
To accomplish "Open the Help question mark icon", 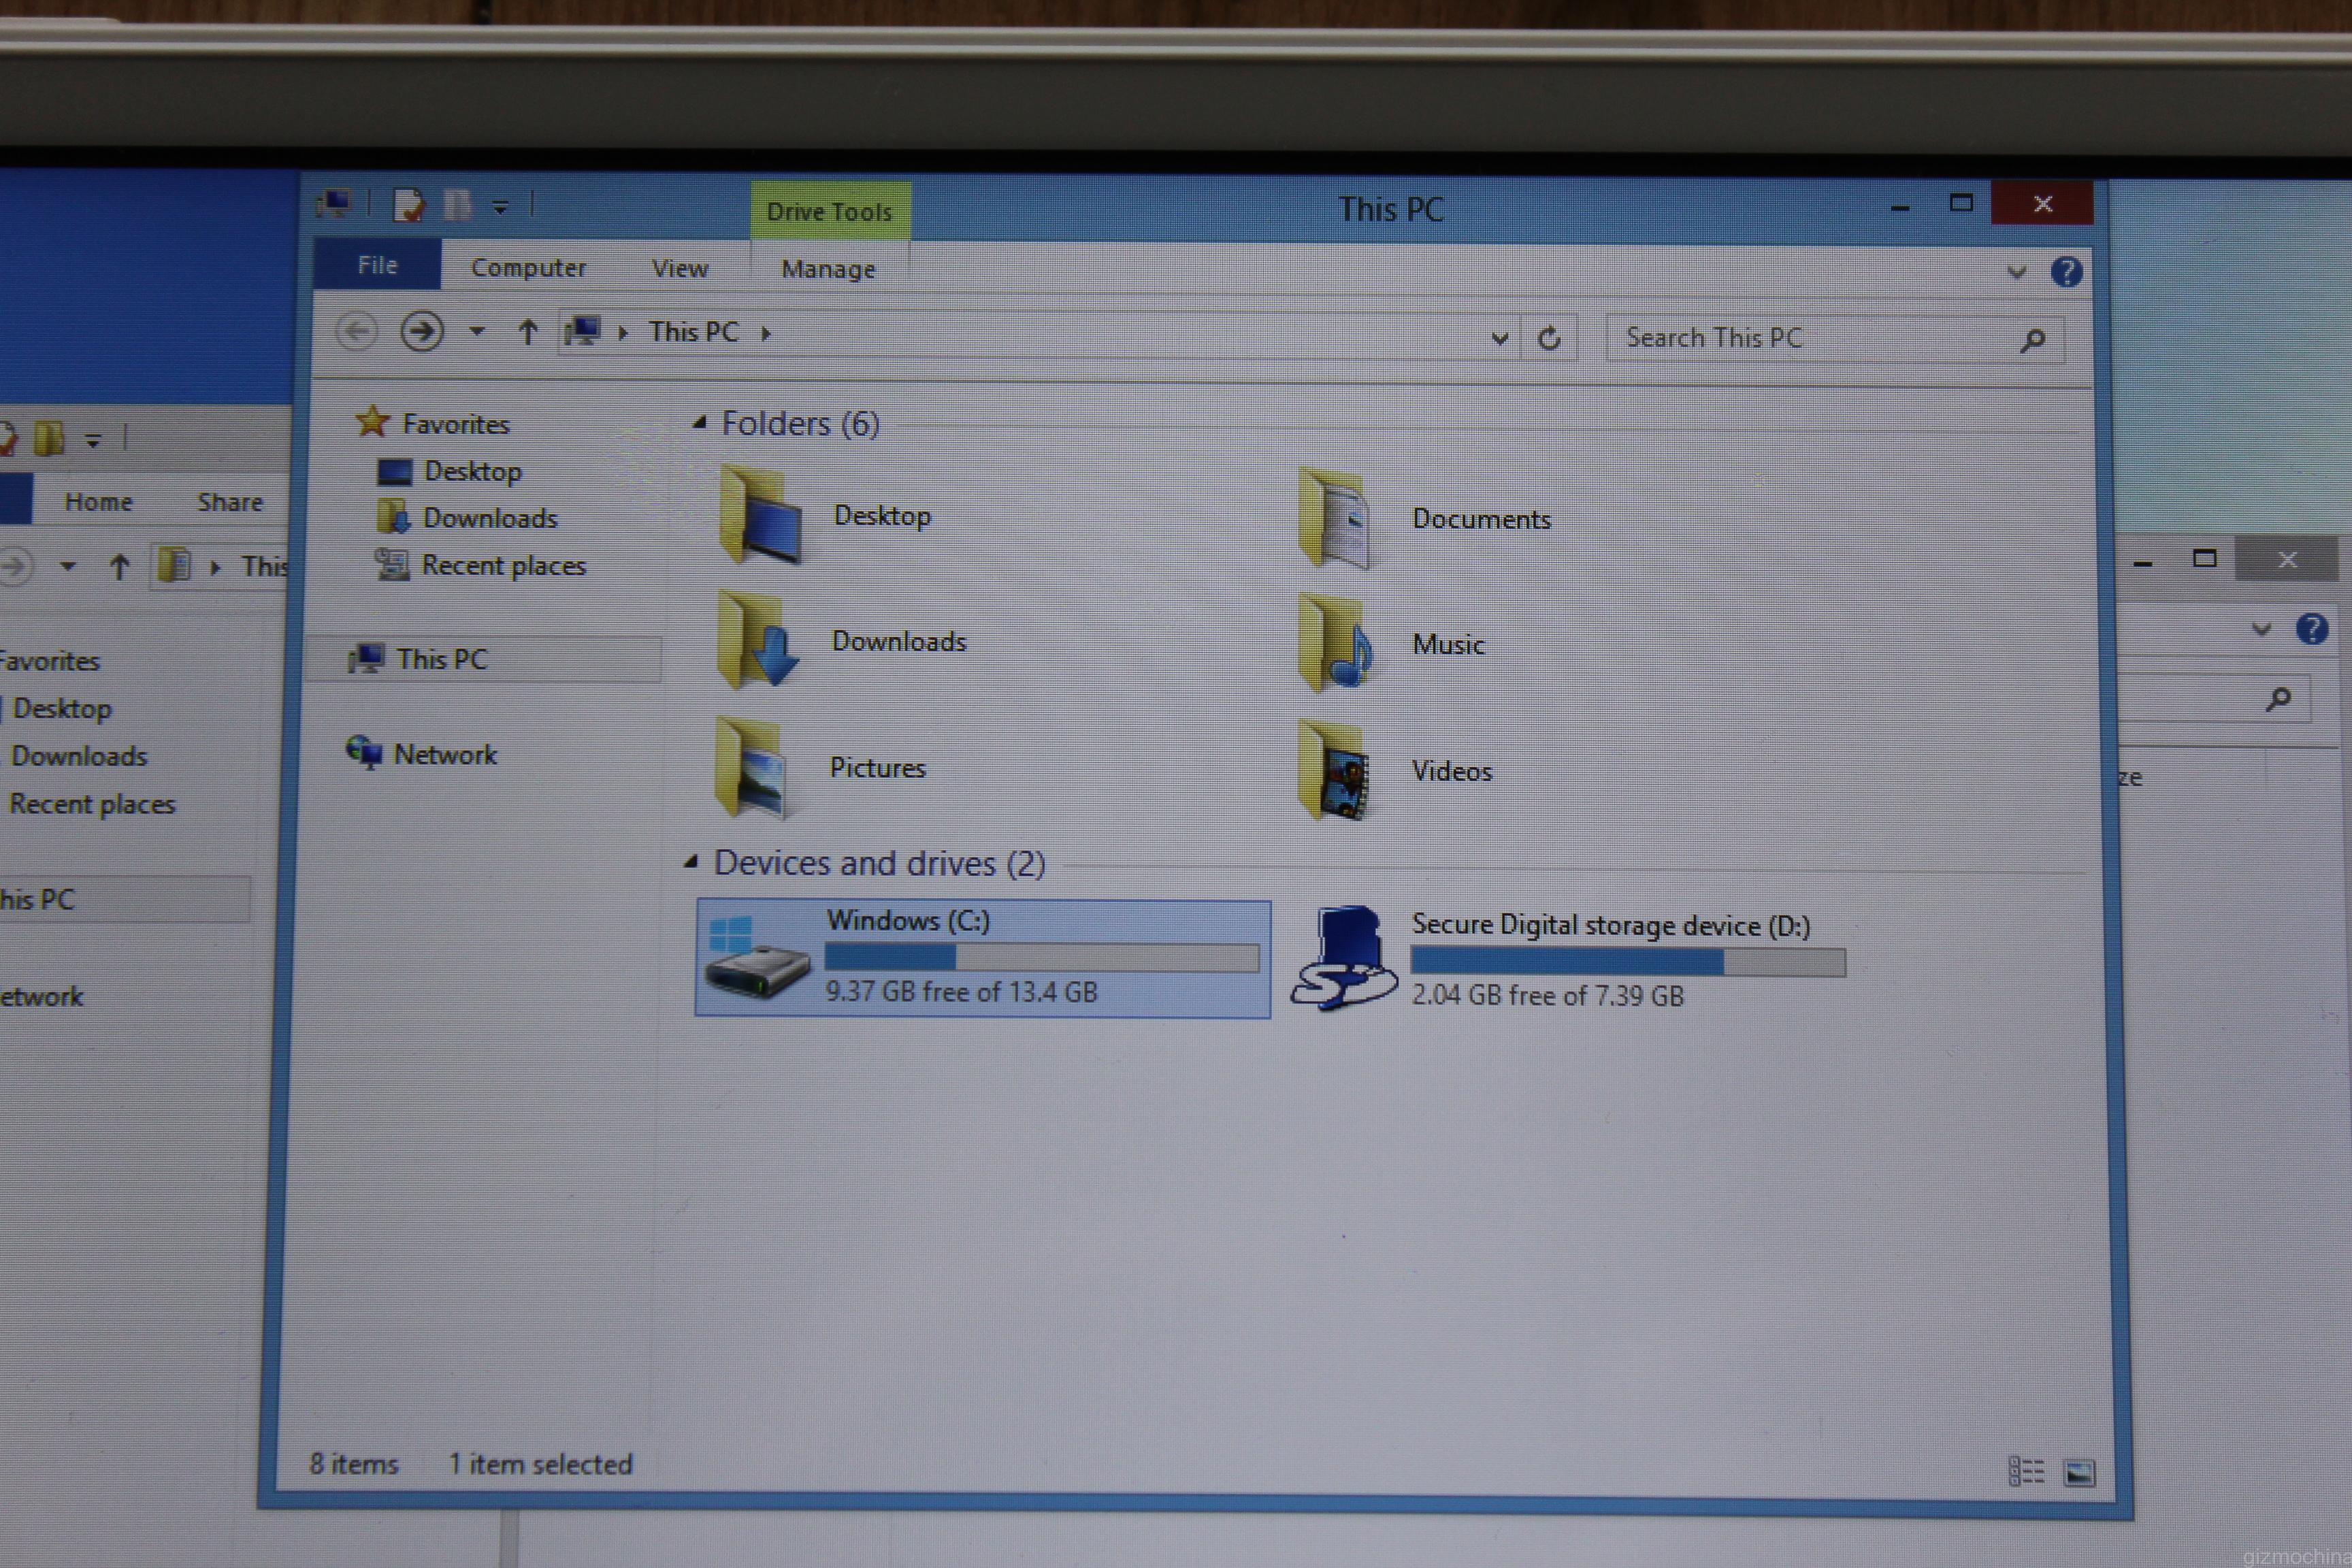I will (x=2066, y=271).
